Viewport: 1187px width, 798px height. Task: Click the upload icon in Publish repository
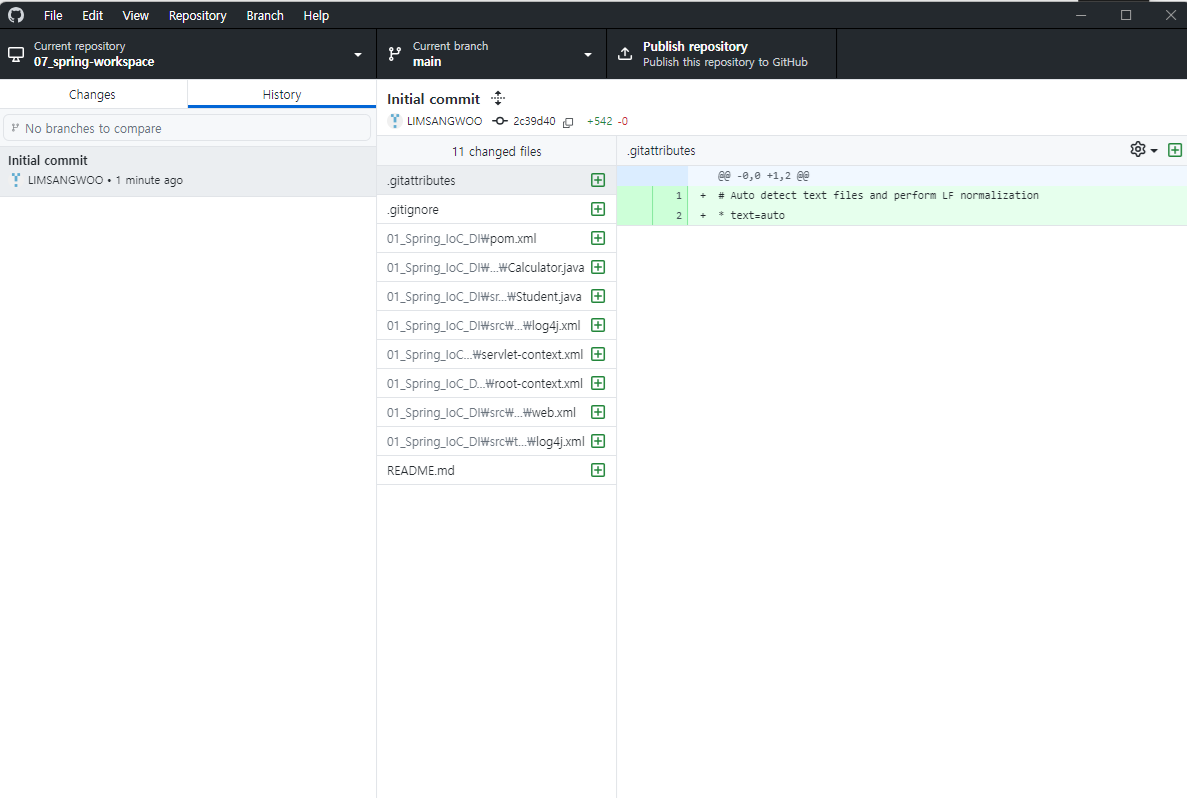coord(625,54)
